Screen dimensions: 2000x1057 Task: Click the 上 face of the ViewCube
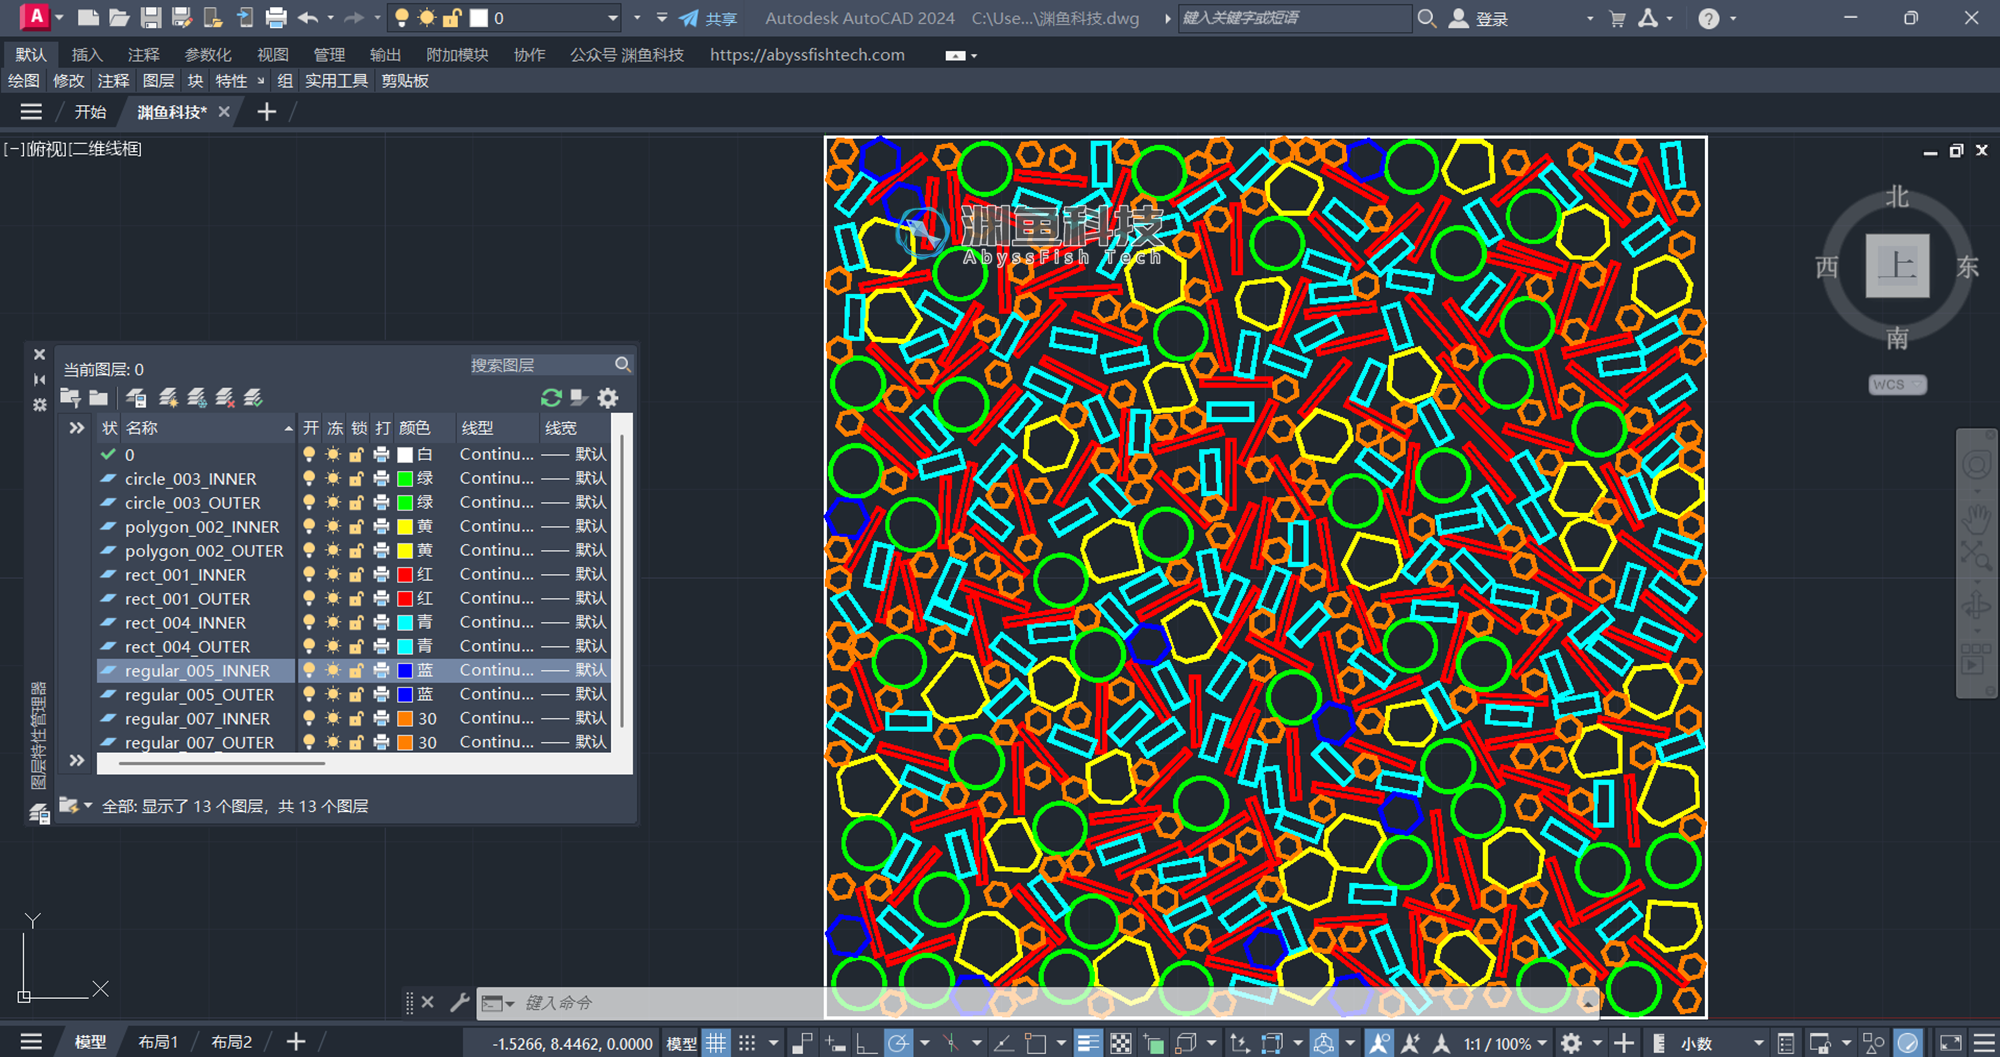(x=1897, y=266)
